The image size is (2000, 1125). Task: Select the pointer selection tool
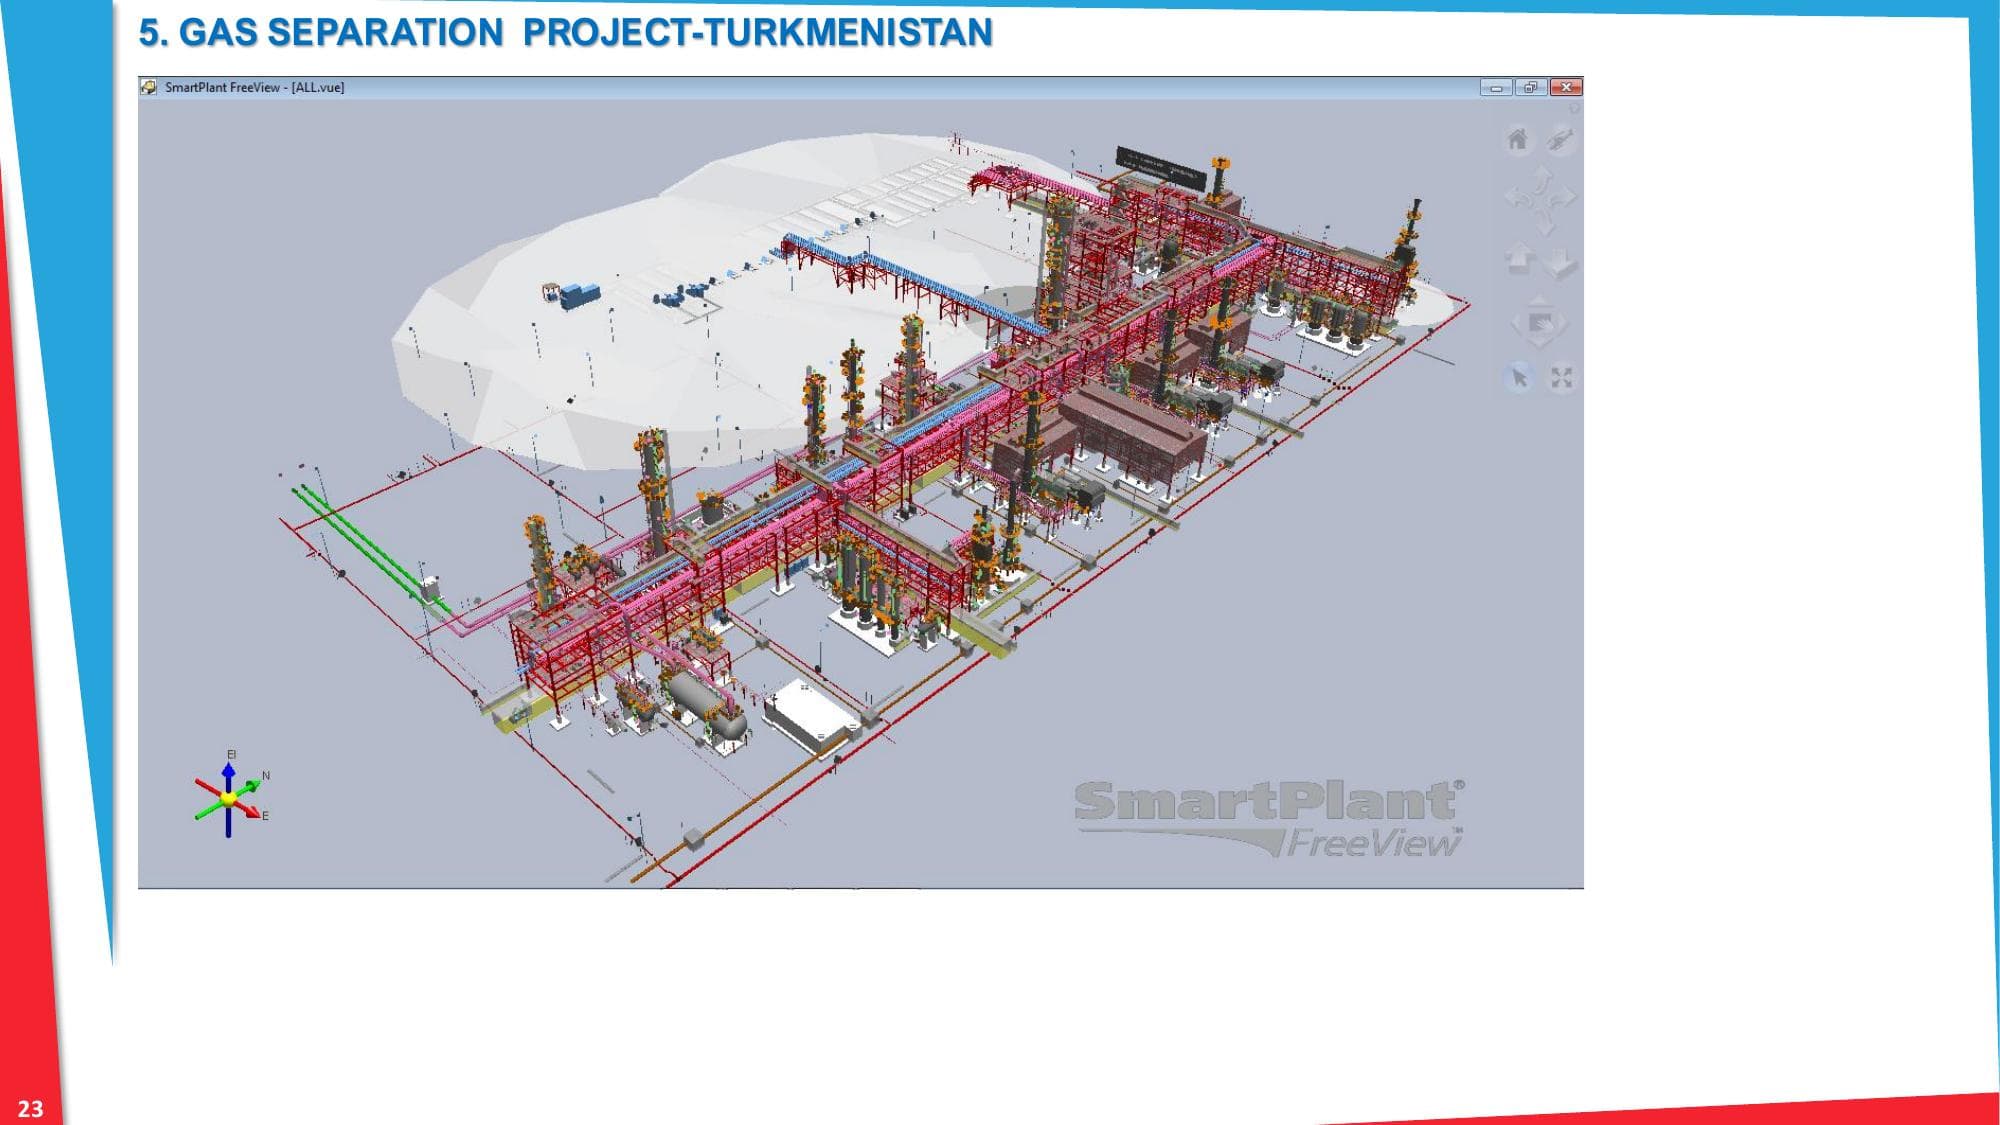tap(1519, 378)
